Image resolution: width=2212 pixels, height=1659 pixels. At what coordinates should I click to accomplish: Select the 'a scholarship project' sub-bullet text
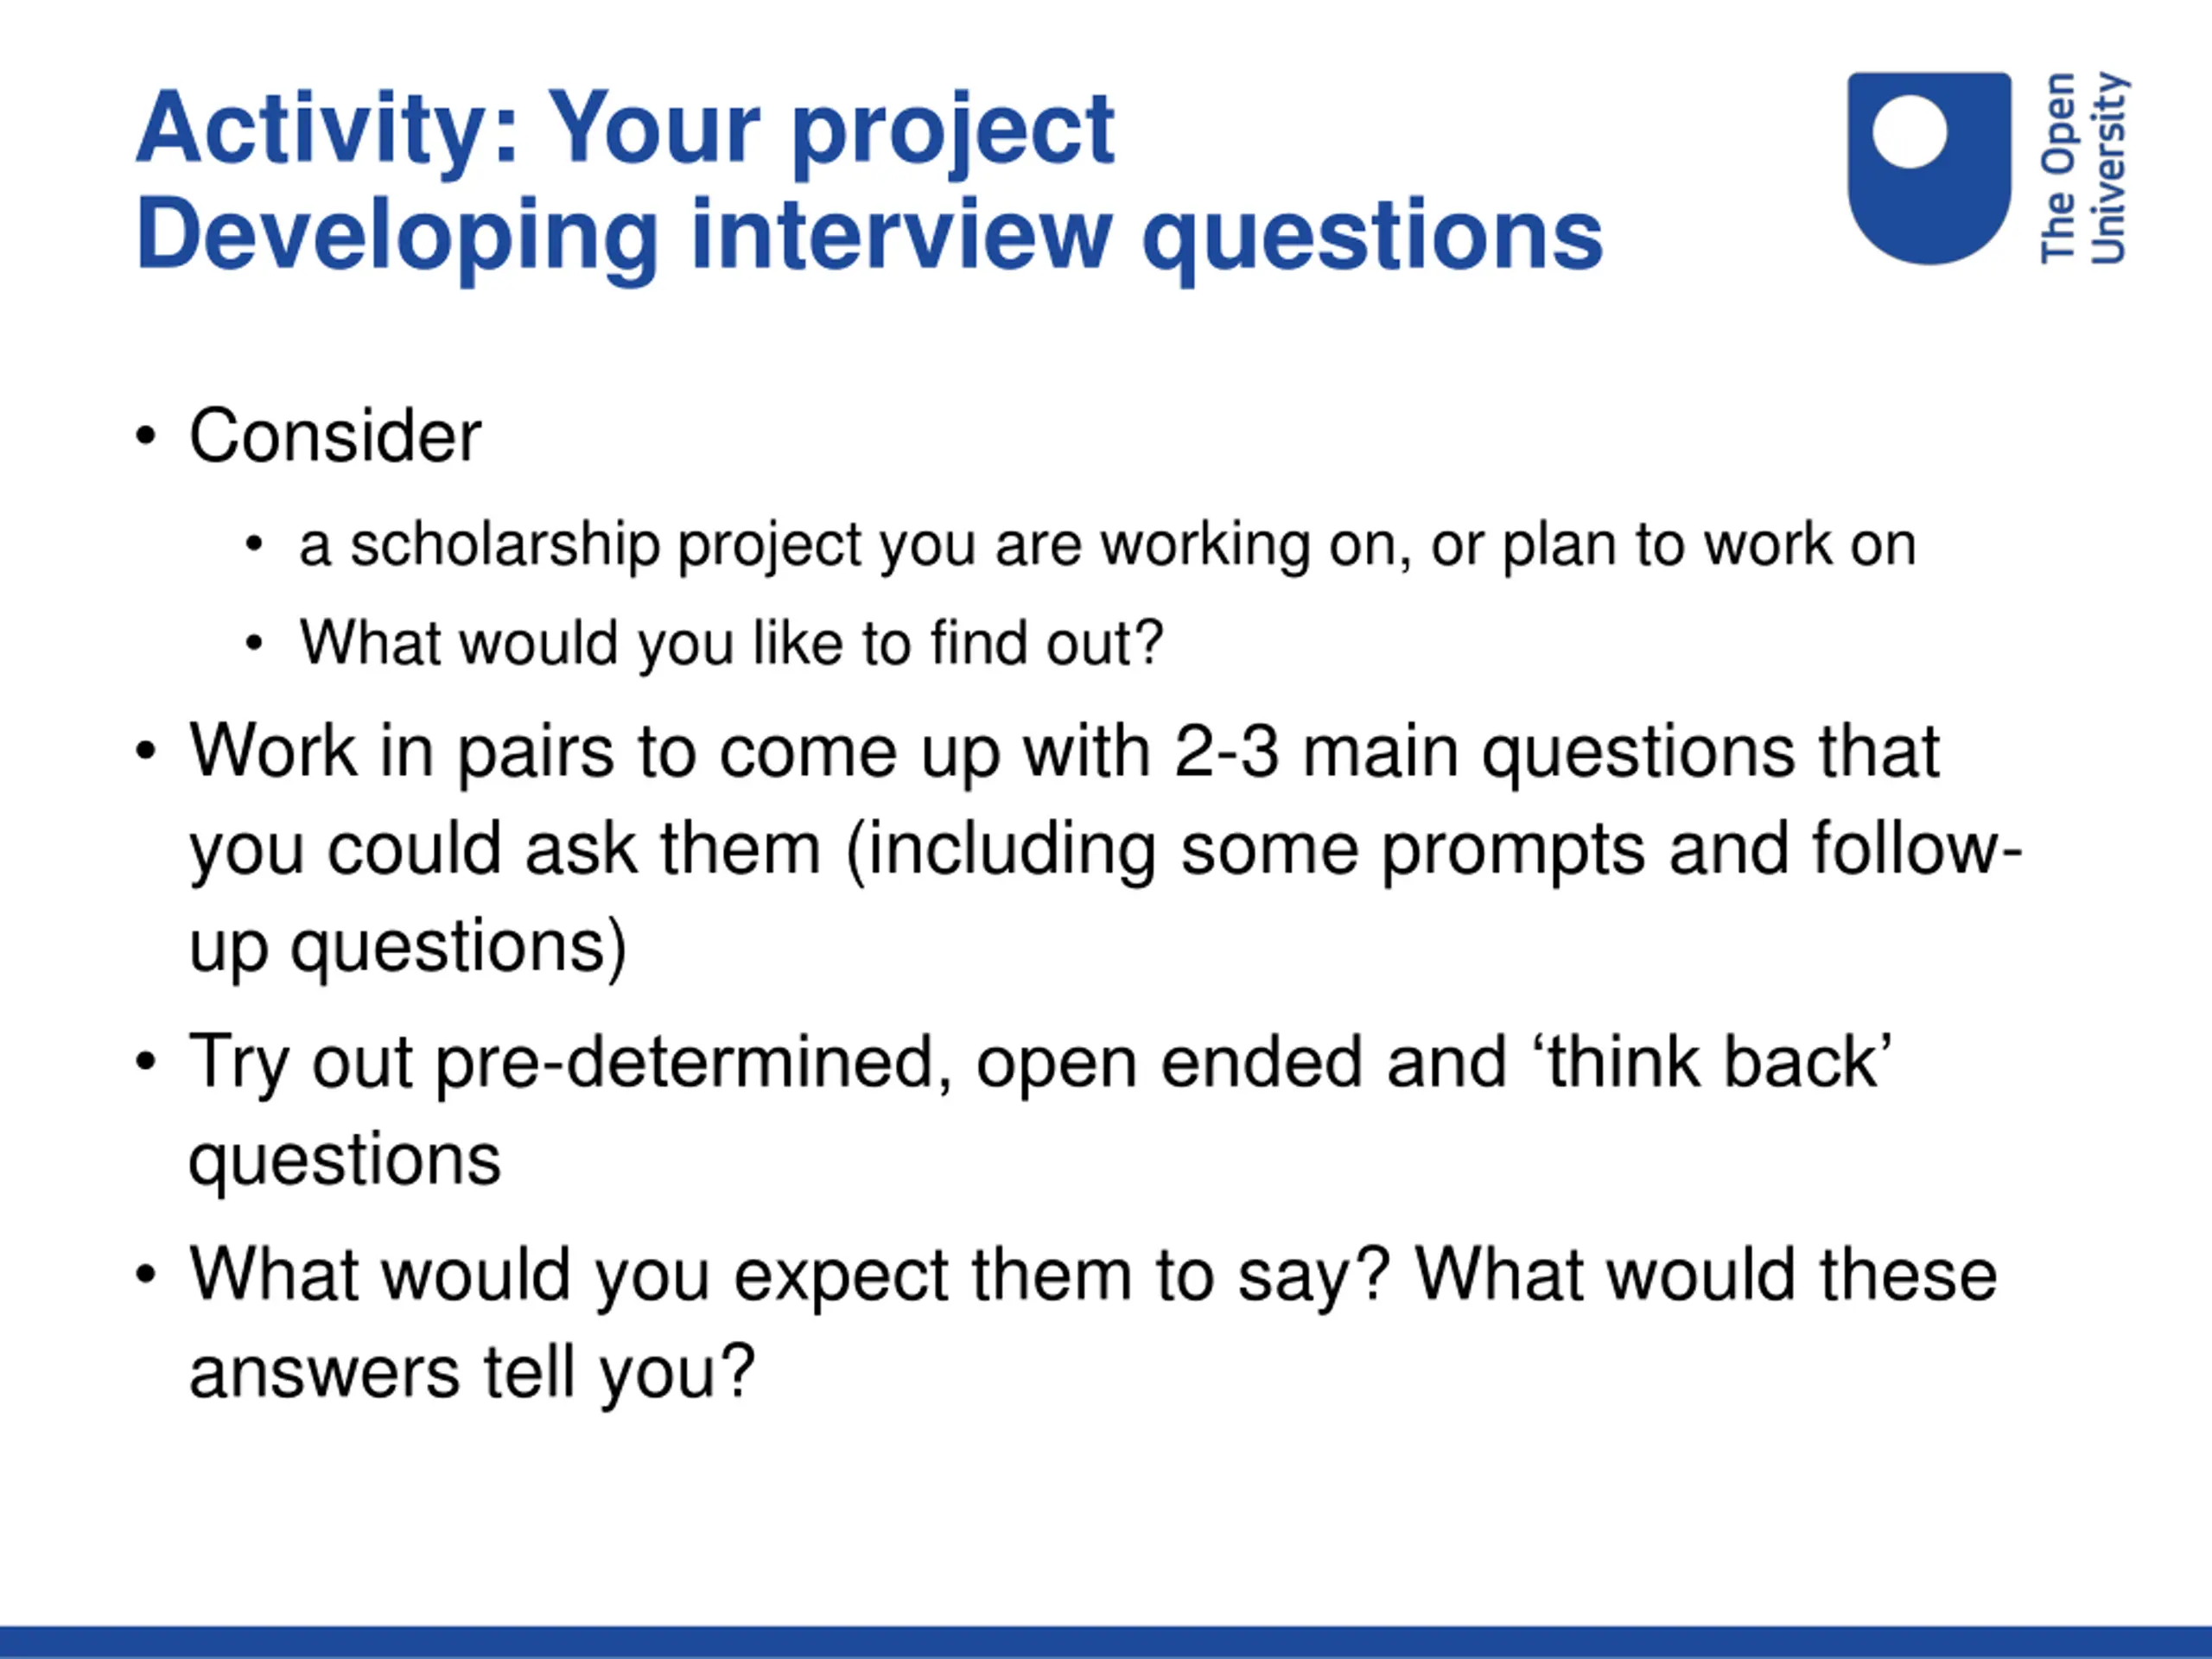1106,545
